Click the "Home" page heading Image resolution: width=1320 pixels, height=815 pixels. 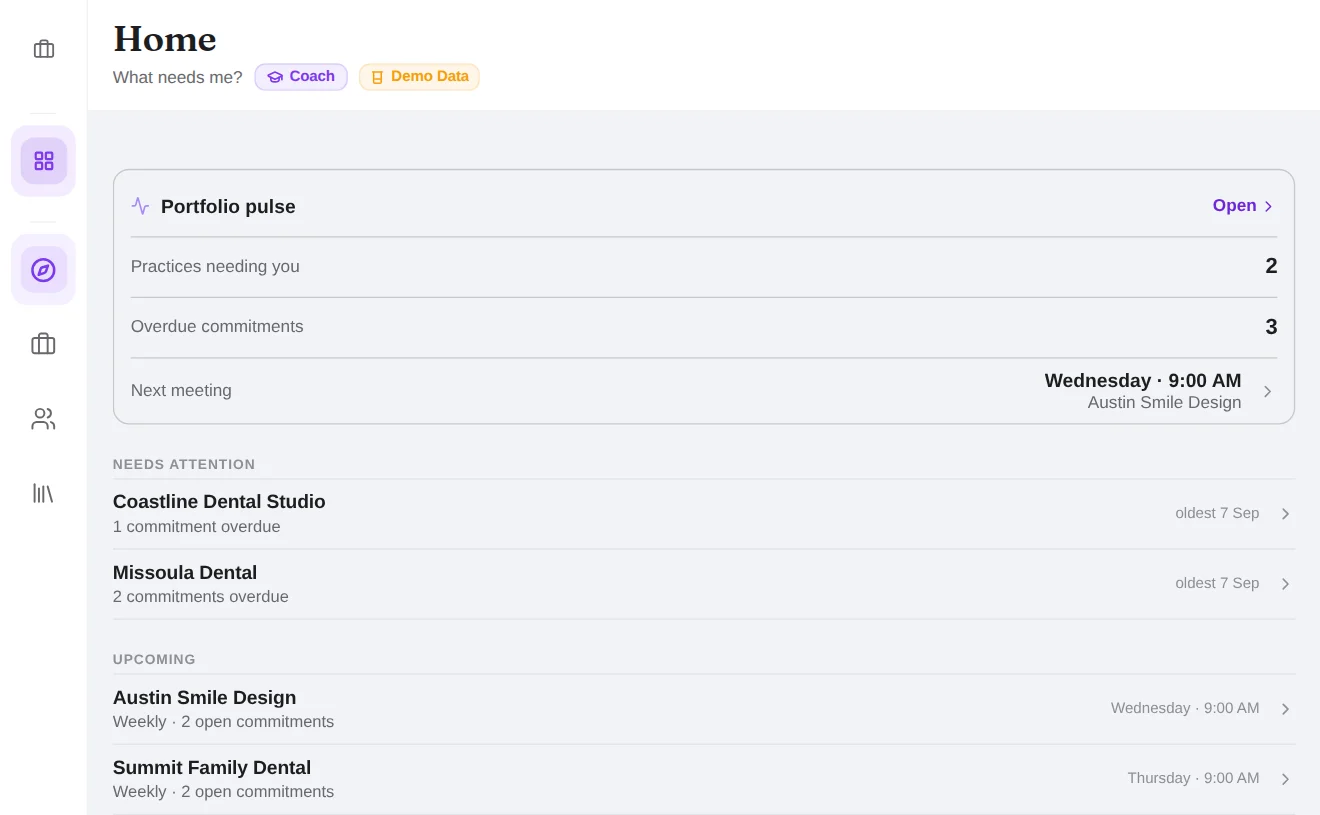pyautogui.click(x=165, y=39)
